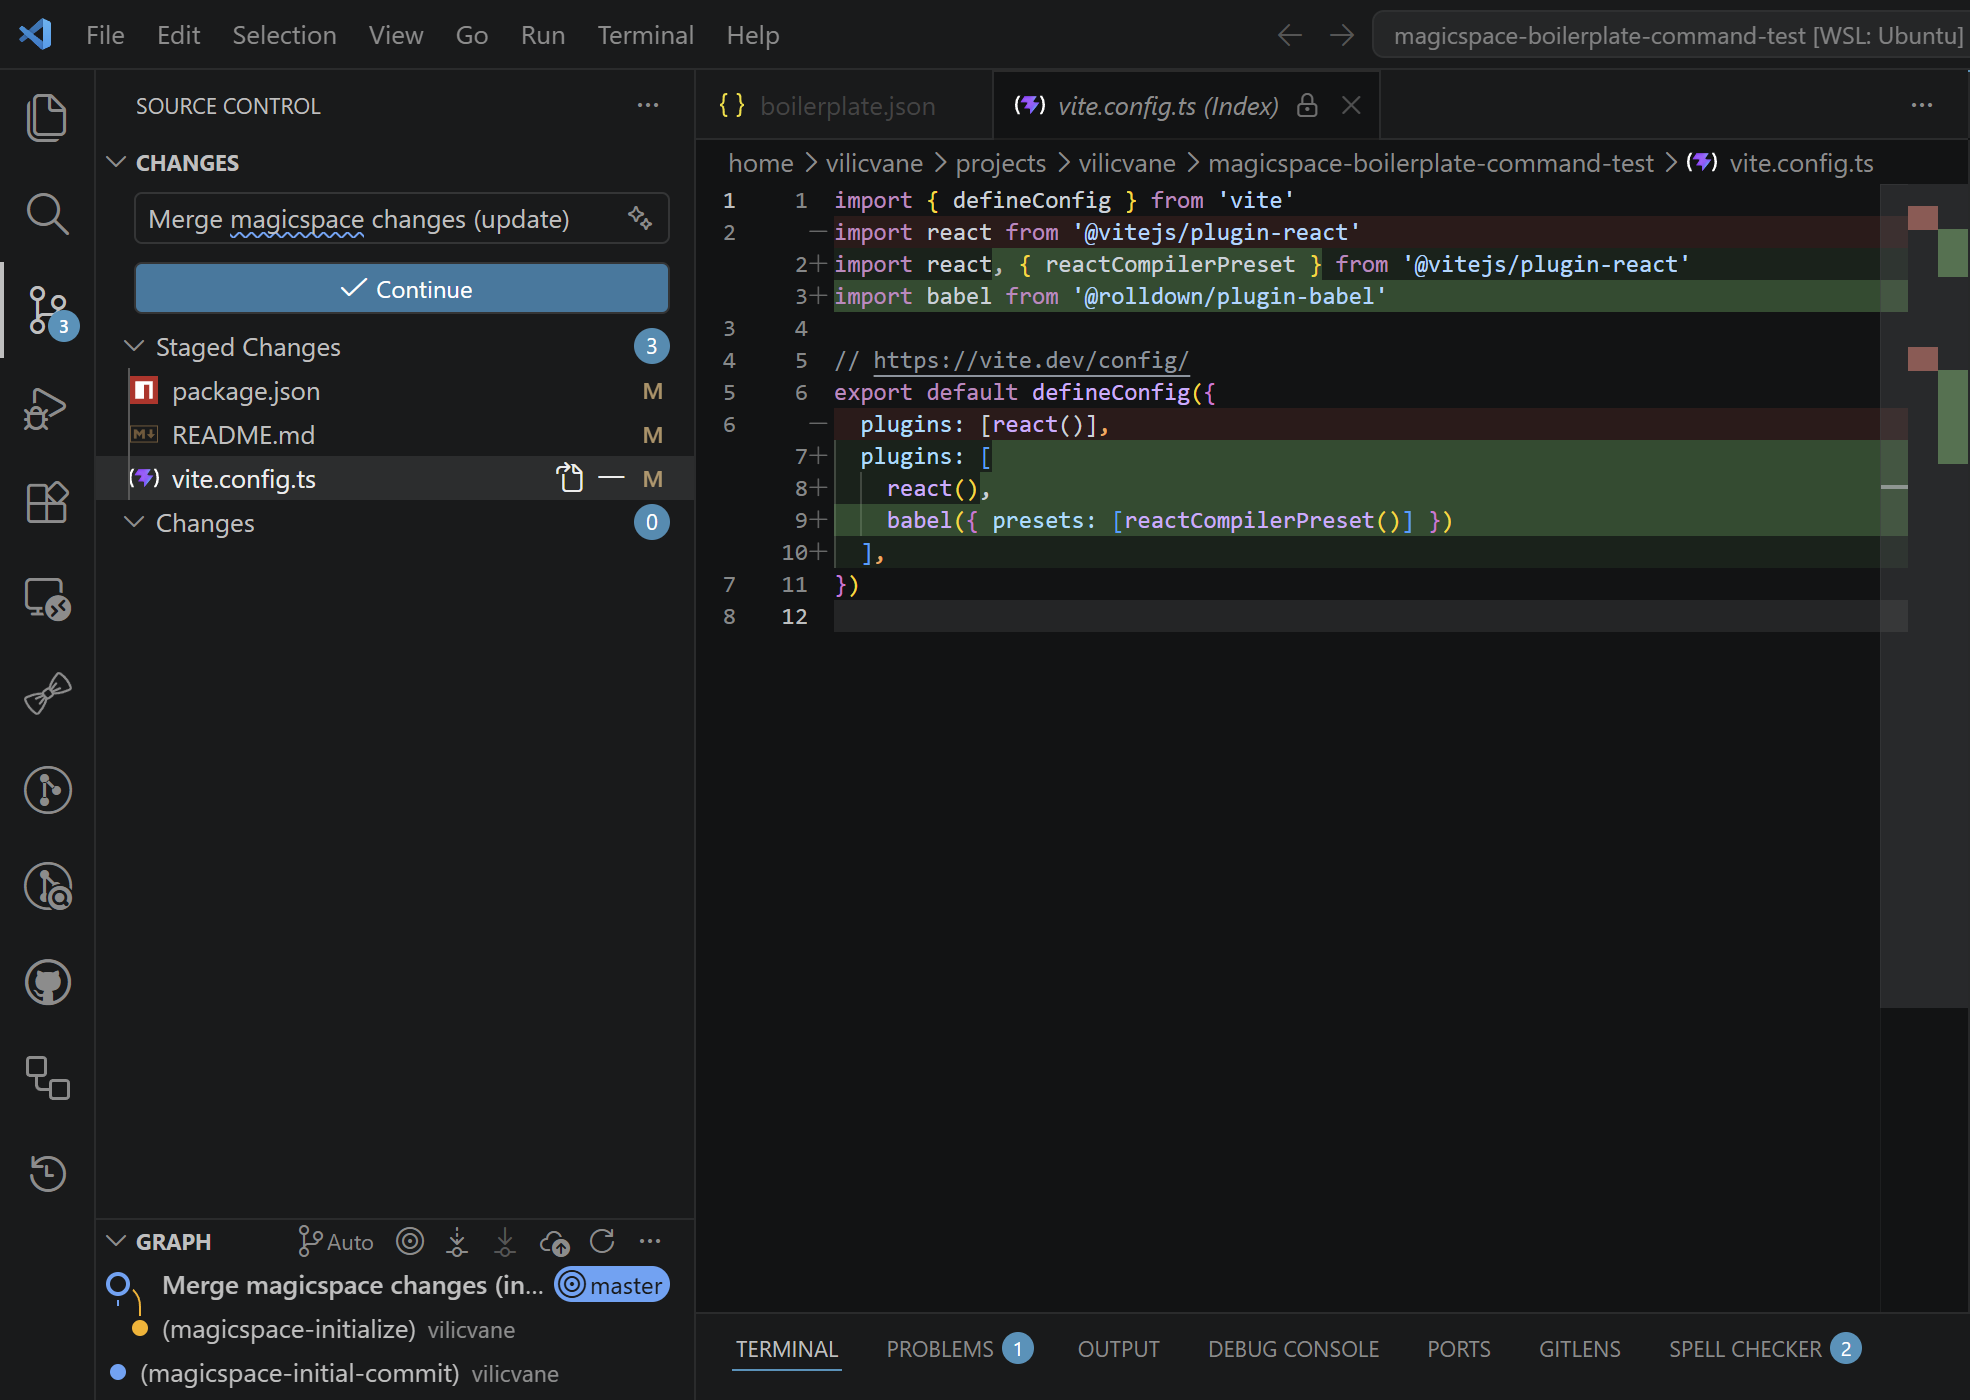
Task: Open the Extensions view icon
Action: pyautogui.click(x=46, y=503)
